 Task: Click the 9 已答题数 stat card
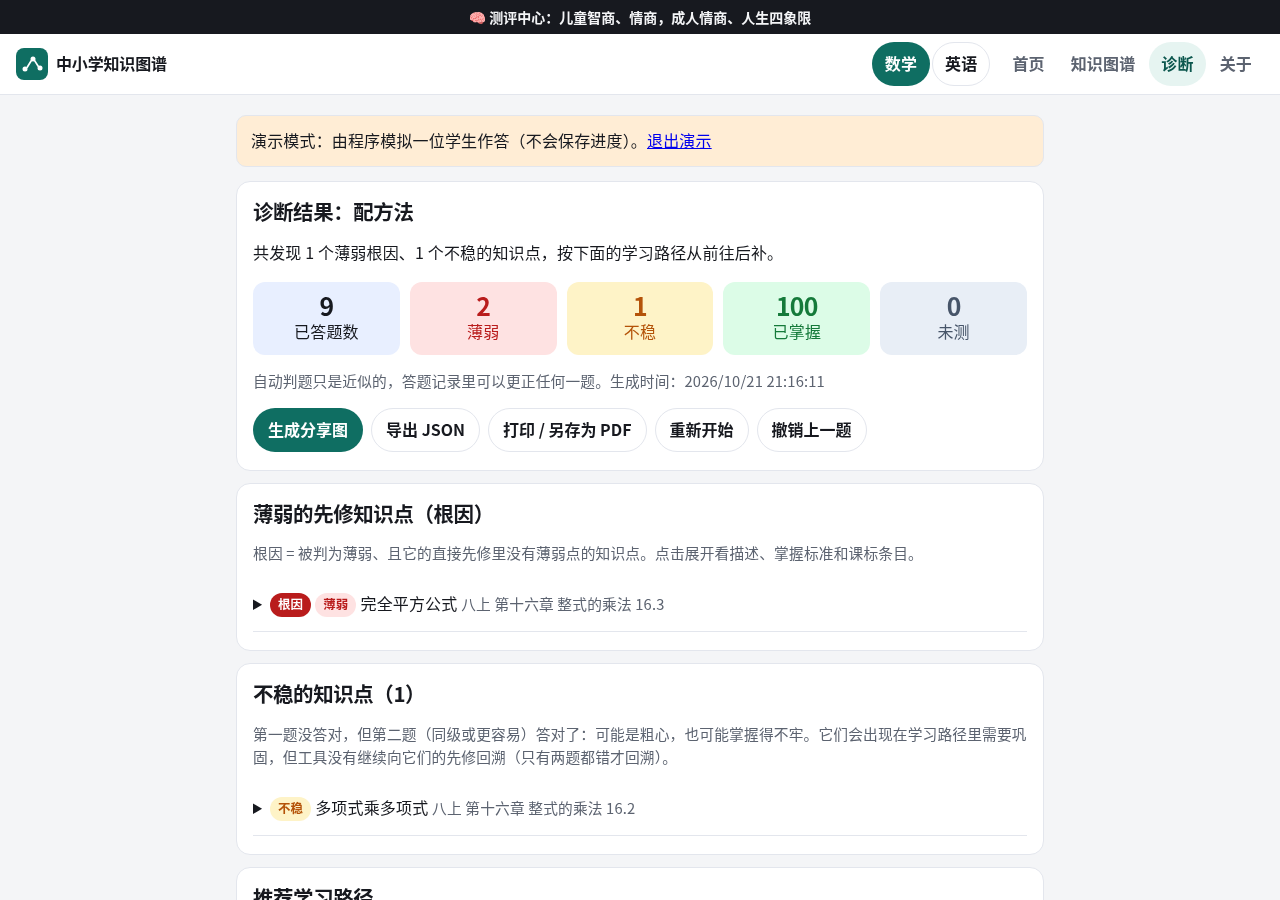coord(326,318)
